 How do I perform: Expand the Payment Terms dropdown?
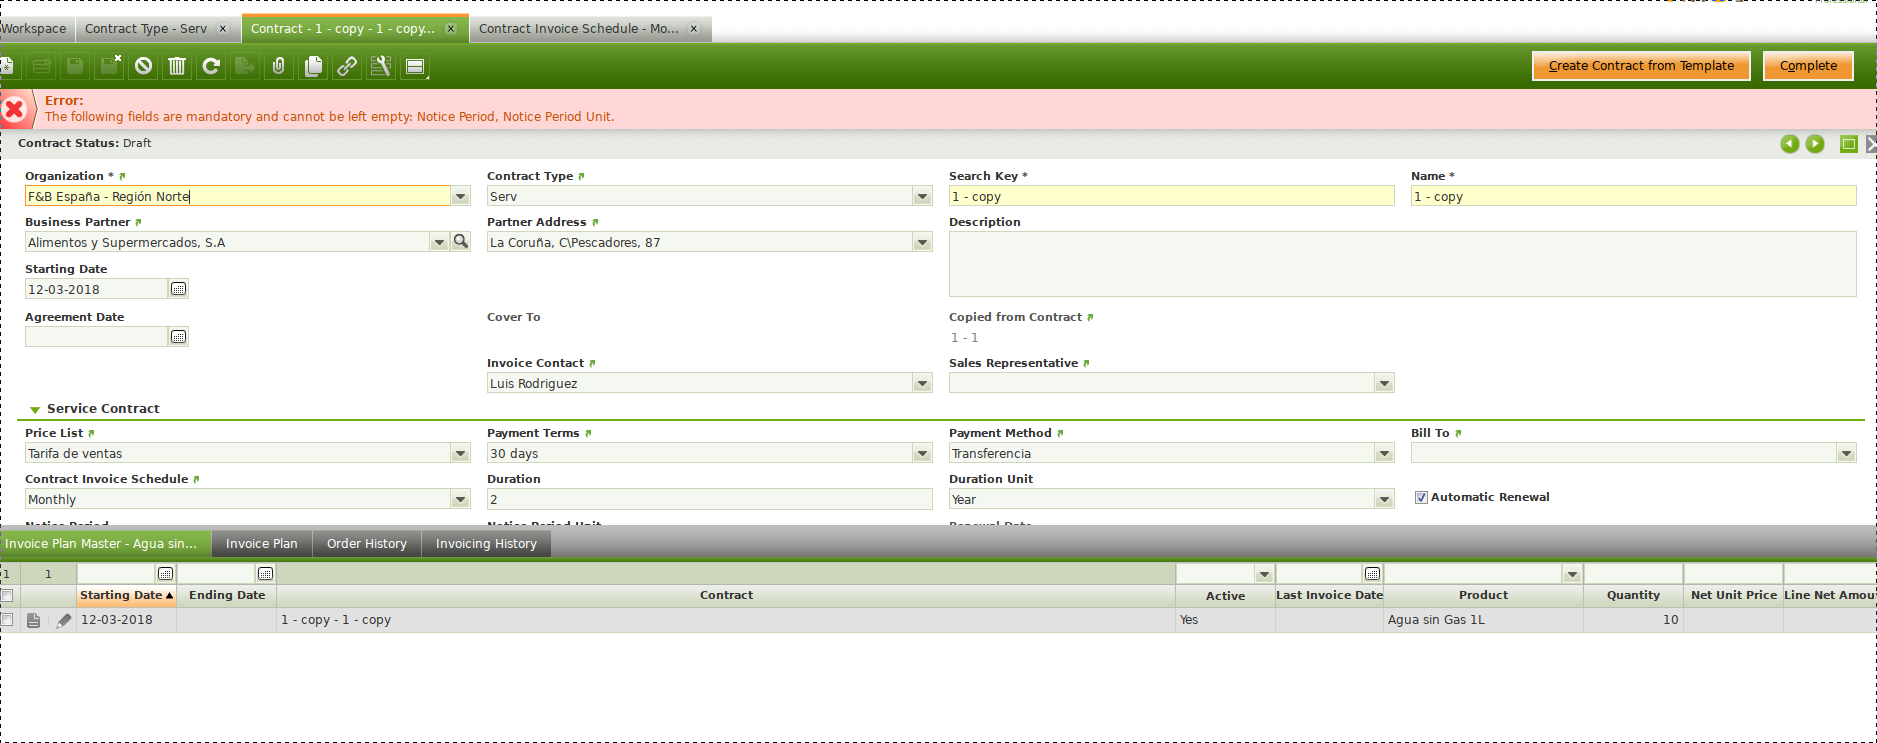[x=923, y=453]
